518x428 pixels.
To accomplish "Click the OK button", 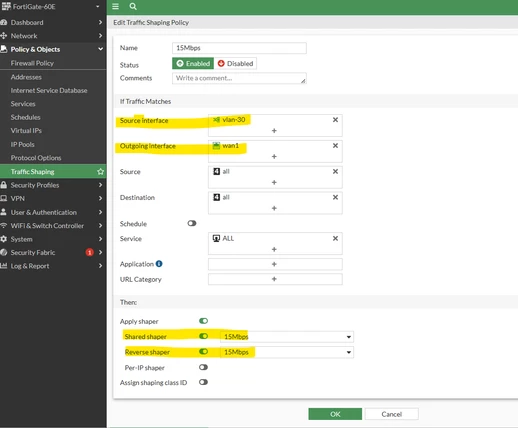I will pyautogui.click(x=335, y=414).
